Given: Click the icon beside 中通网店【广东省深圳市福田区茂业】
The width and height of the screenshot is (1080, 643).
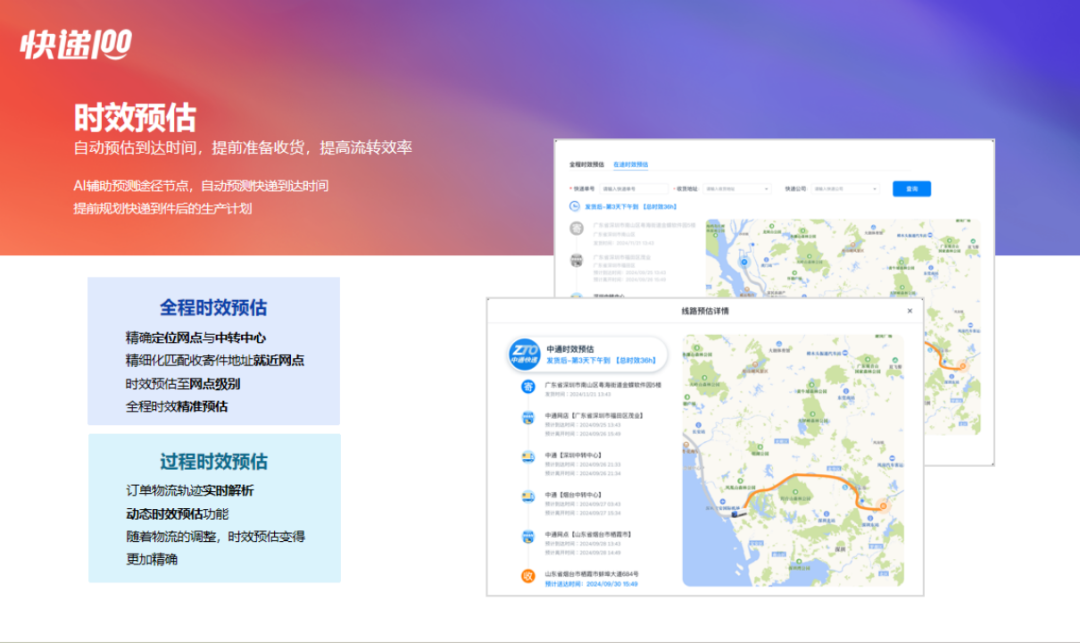Looking at the screenshot, I should pyautogui.click(x=528, y=418).
